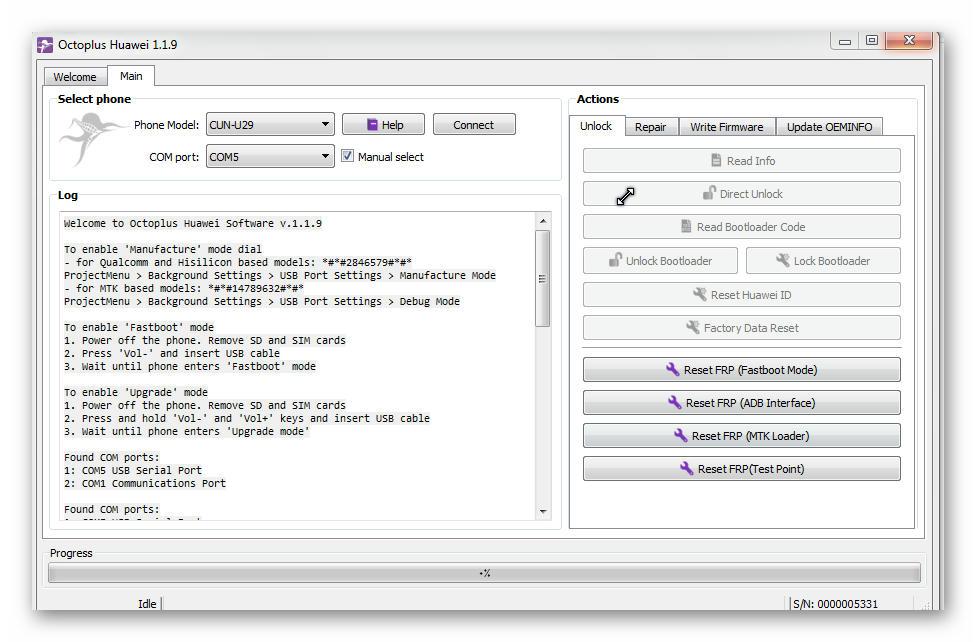The width and height of the screenshot is (976, 642).
Task: Switch to the Repair tab
Action: point(651,127)
